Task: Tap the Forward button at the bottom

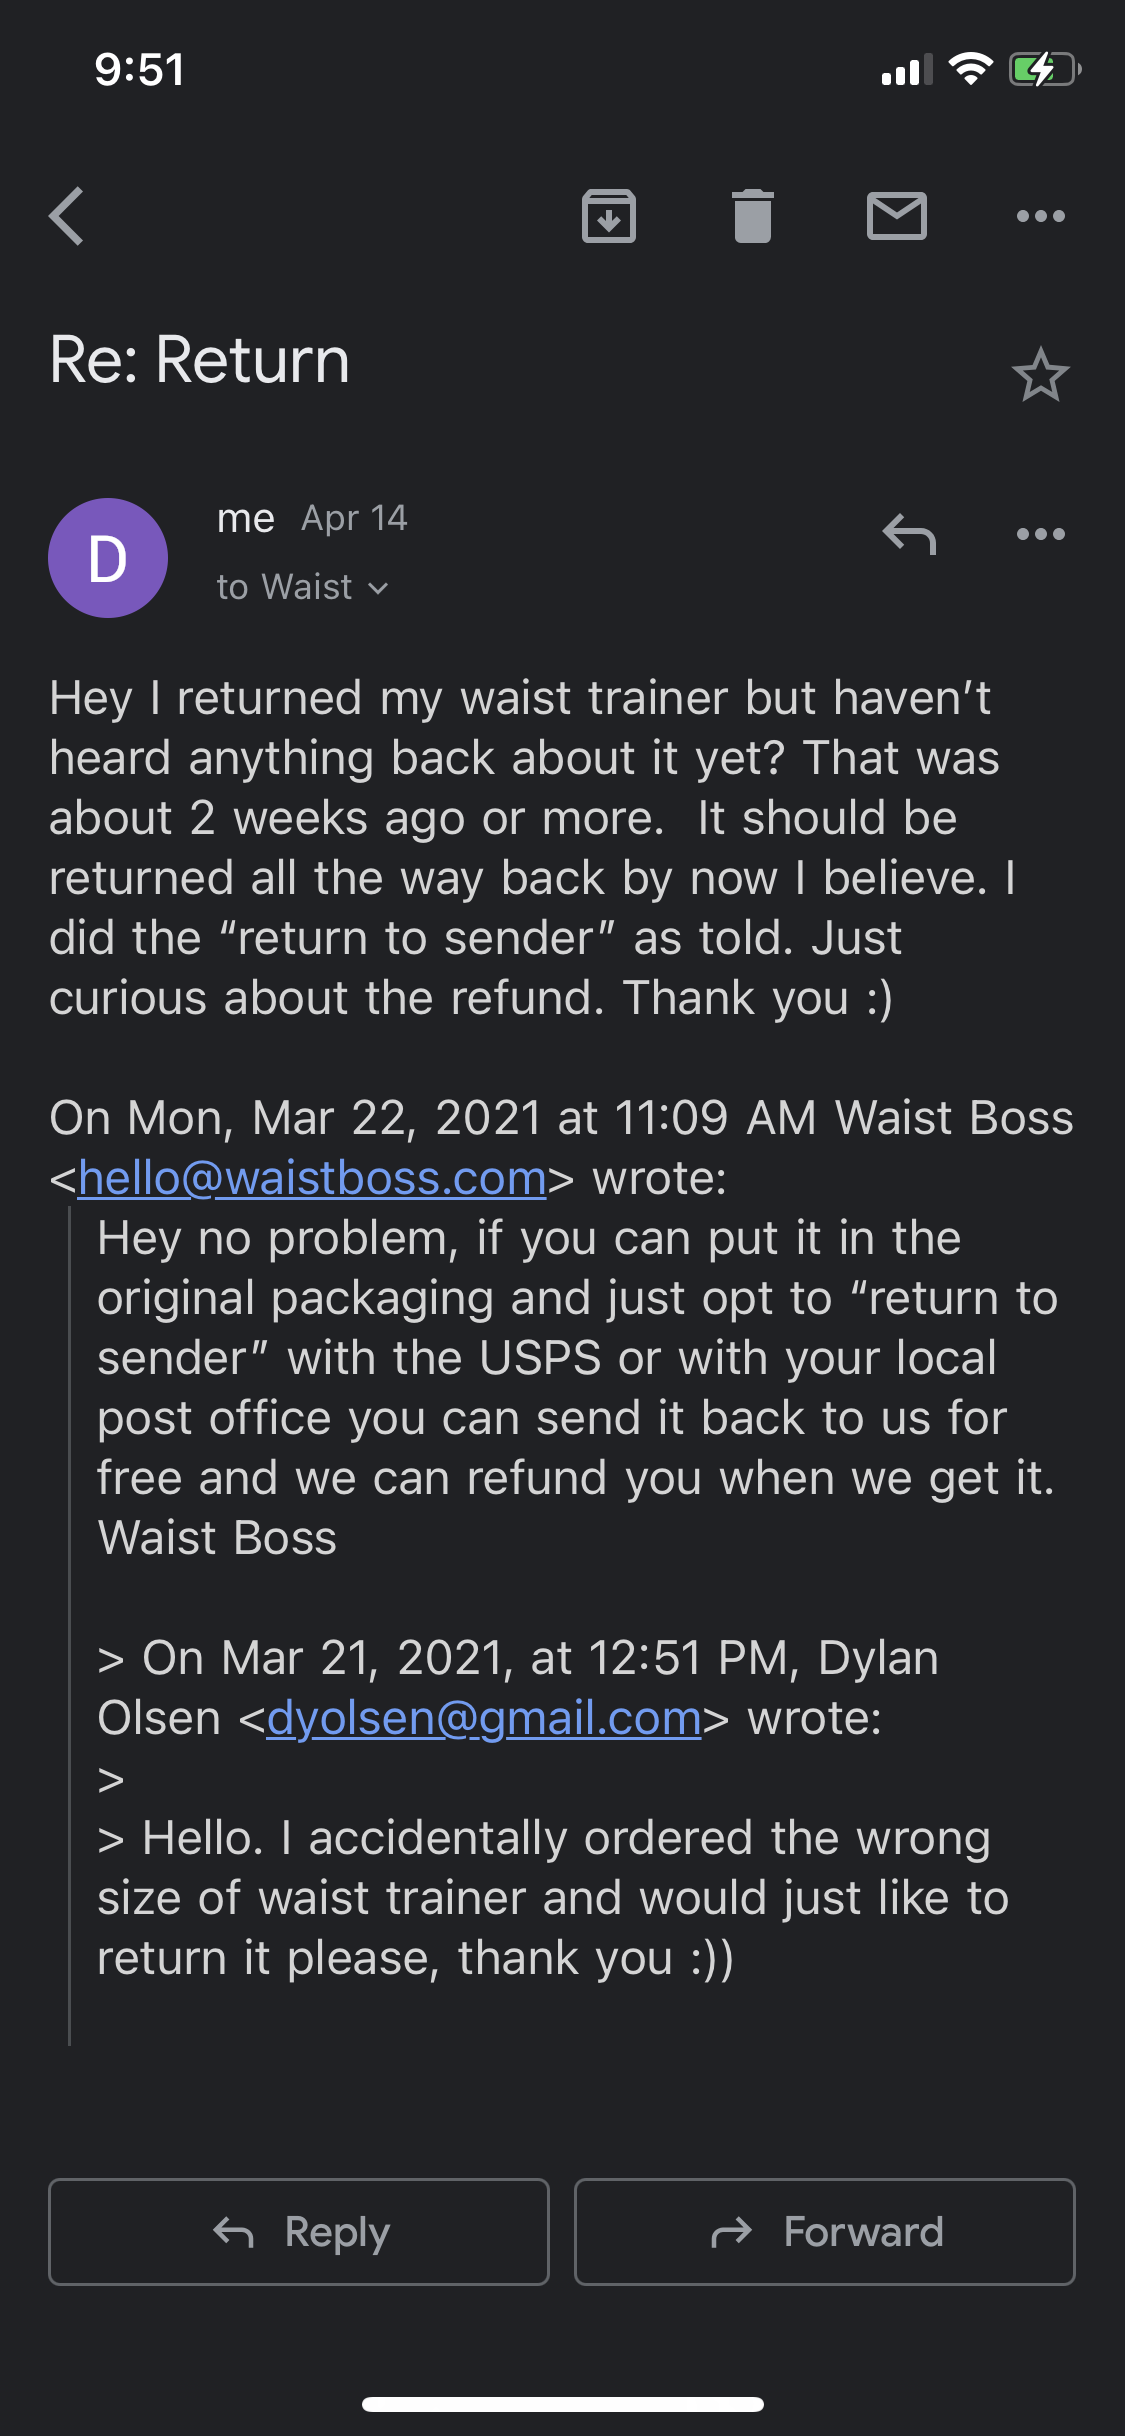Action: 825,2232
